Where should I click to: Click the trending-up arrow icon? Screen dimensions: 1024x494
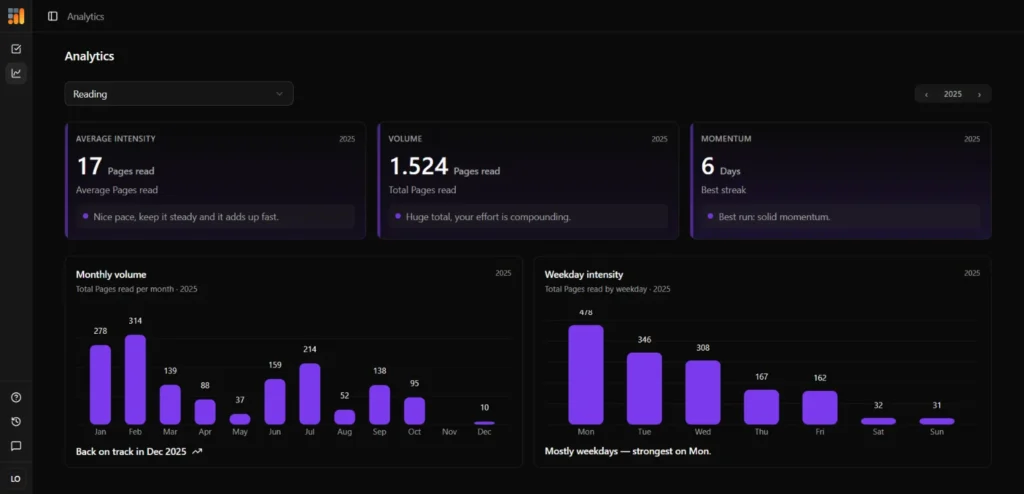tap(197, 452)
